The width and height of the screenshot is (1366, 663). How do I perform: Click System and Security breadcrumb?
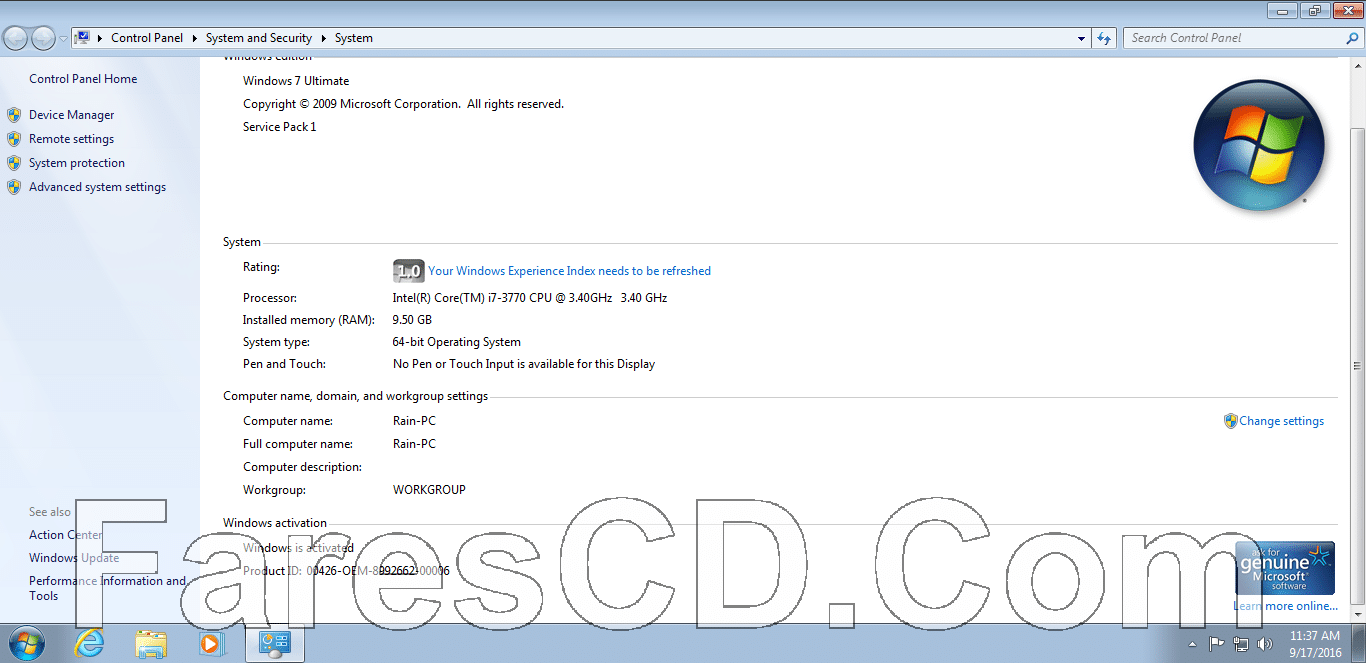[259, 38]
